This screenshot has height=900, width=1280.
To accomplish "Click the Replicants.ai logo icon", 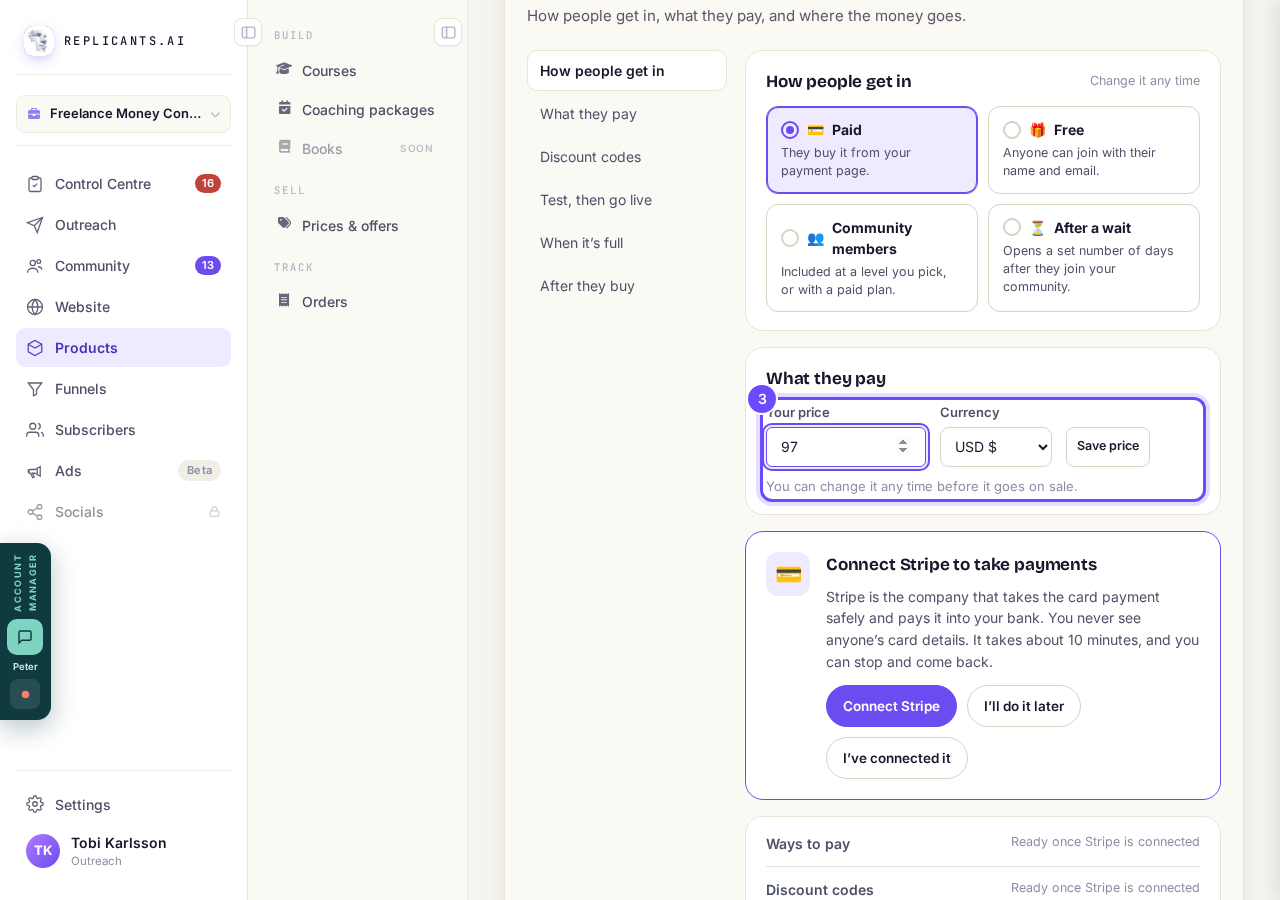I will (x=39, y=40).
